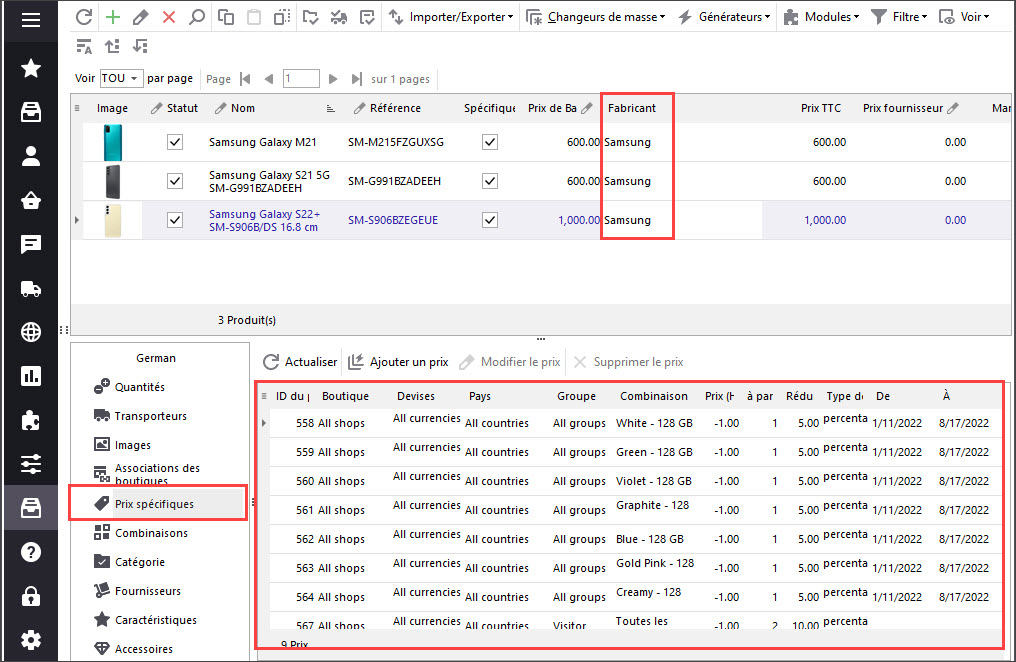The height and width of the screenshot is (662, 1016).
Task: Refresh product list with toolbar reload icon
Action: point(84,17)
